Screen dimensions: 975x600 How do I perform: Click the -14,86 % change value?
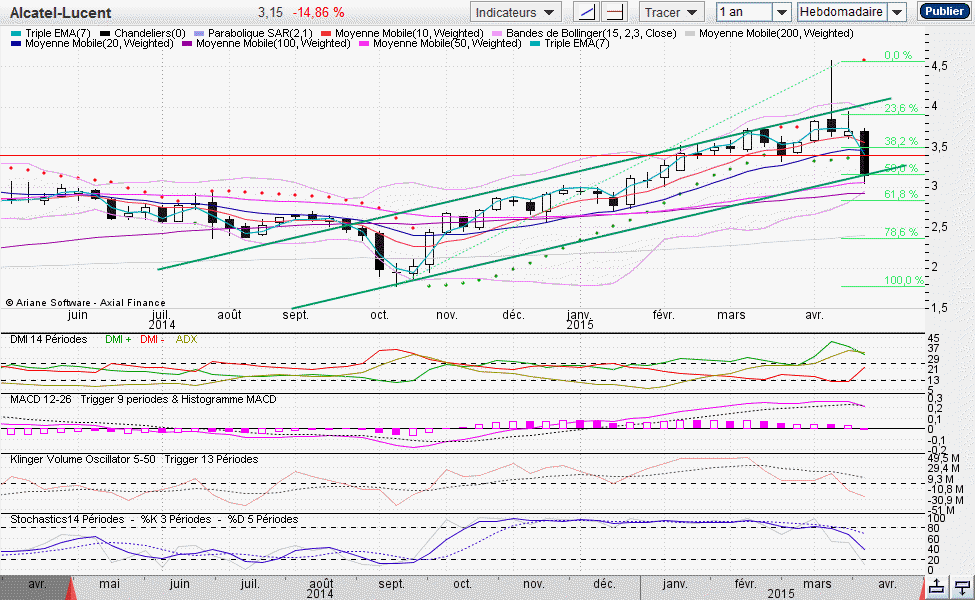(319, 12)
